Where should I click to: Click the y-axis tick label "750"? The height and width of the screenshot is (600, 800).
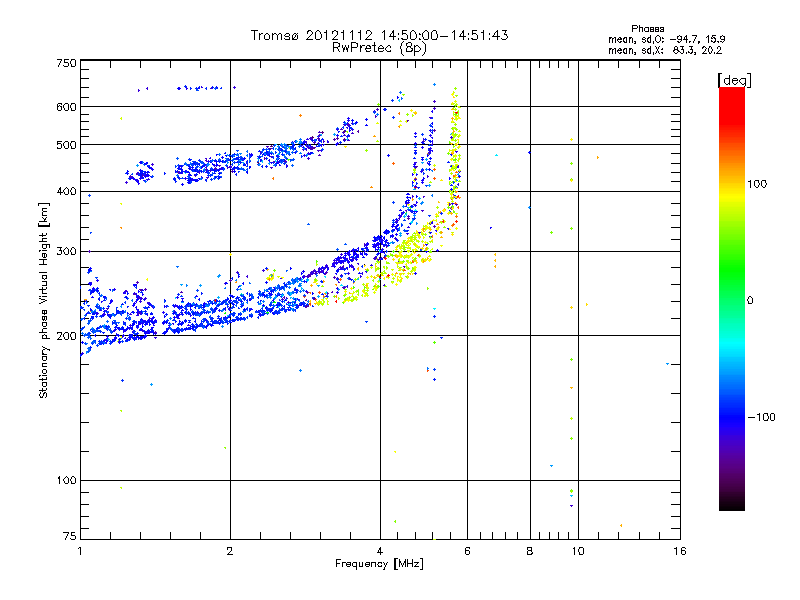pyautogui.click(x=66, y=63)
